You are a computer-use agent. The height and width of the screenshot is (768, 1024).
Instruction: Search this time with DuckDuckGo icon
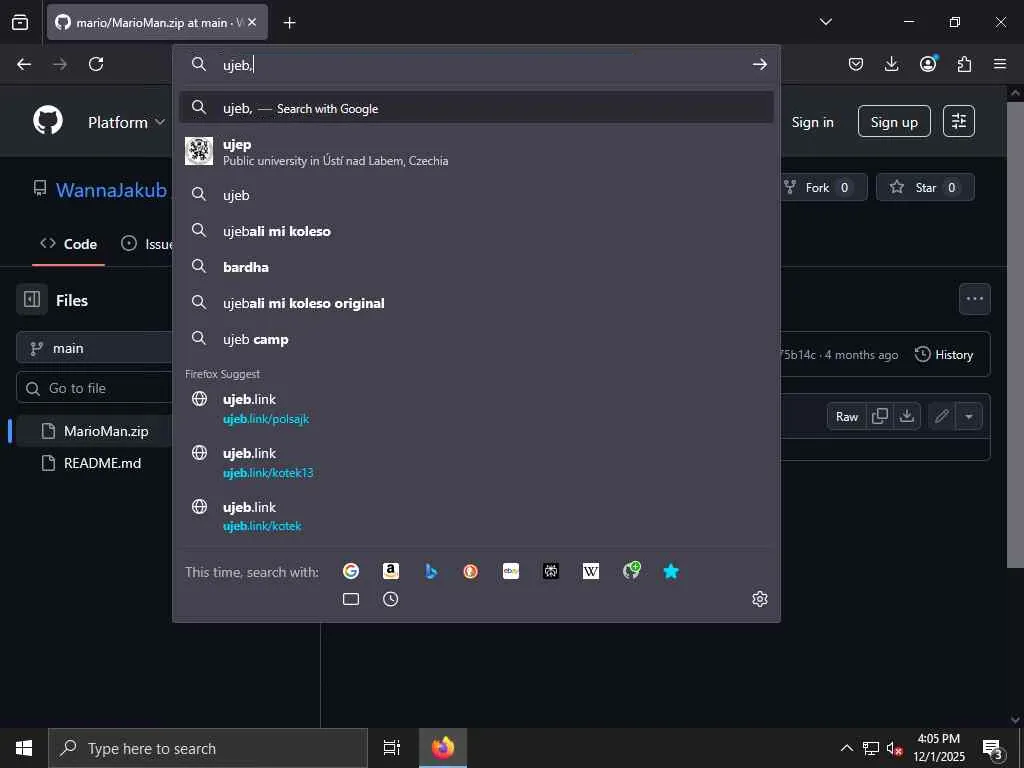(471, 571)
